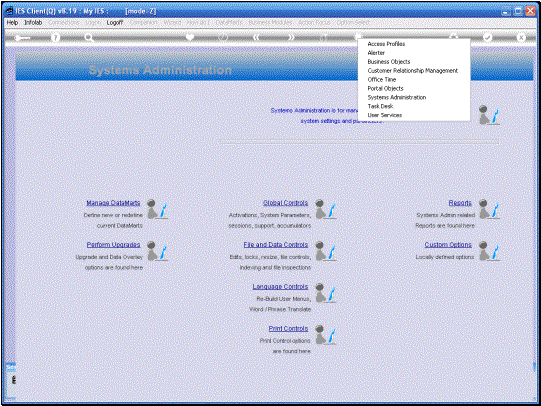Click Logoff in the menu bar
This screenshot has width=541, height=406.
(115, 22)
